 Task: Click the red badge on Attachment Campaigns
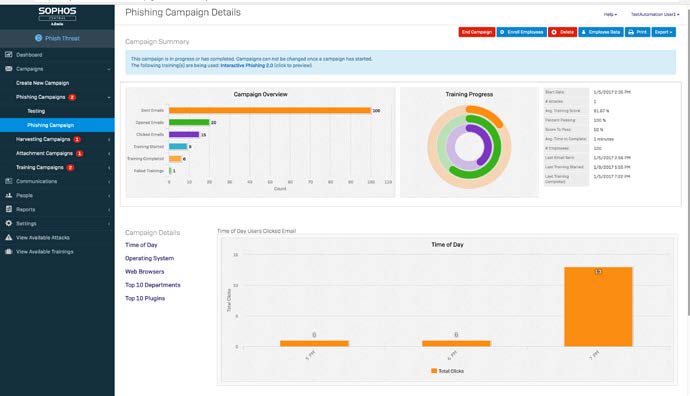tap(80, 154)
